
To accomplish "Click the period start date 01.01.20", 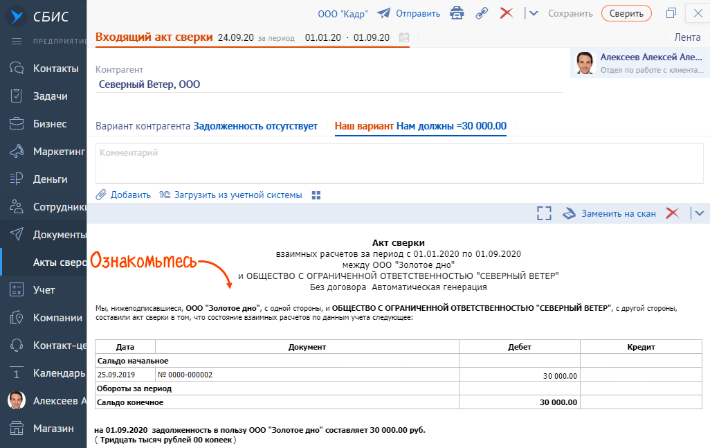I will pyautogui.click(x=323, y=38).
